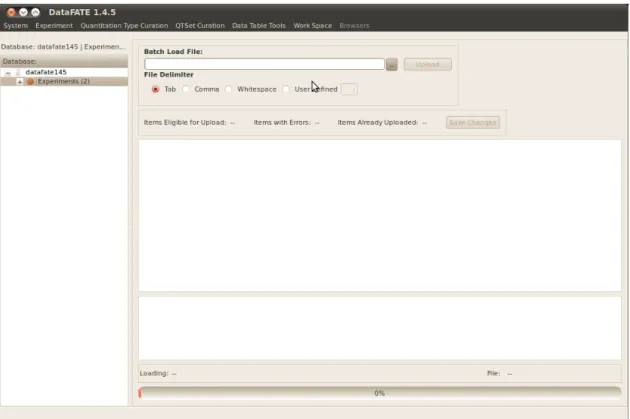The height and width of the screenshot is (419, 630).
Task: Click the datafate145 database icon
Action: pos(18,73)
